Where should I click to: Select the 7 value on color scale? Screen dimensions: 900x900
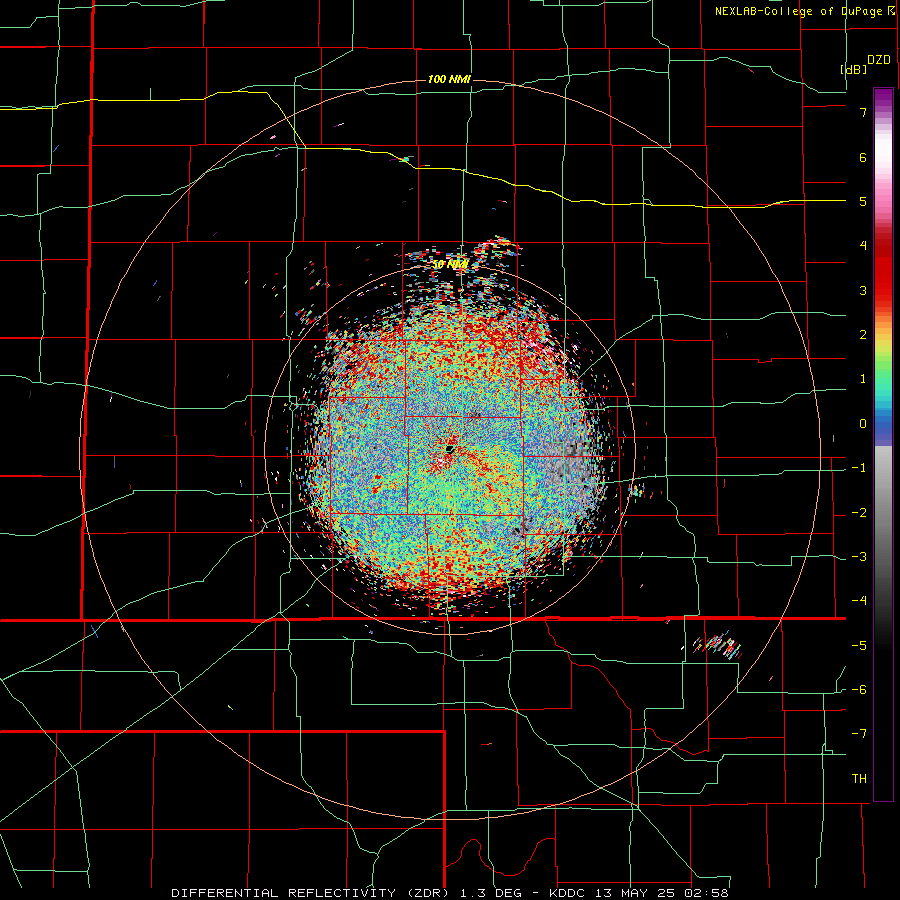pos(863,112)
